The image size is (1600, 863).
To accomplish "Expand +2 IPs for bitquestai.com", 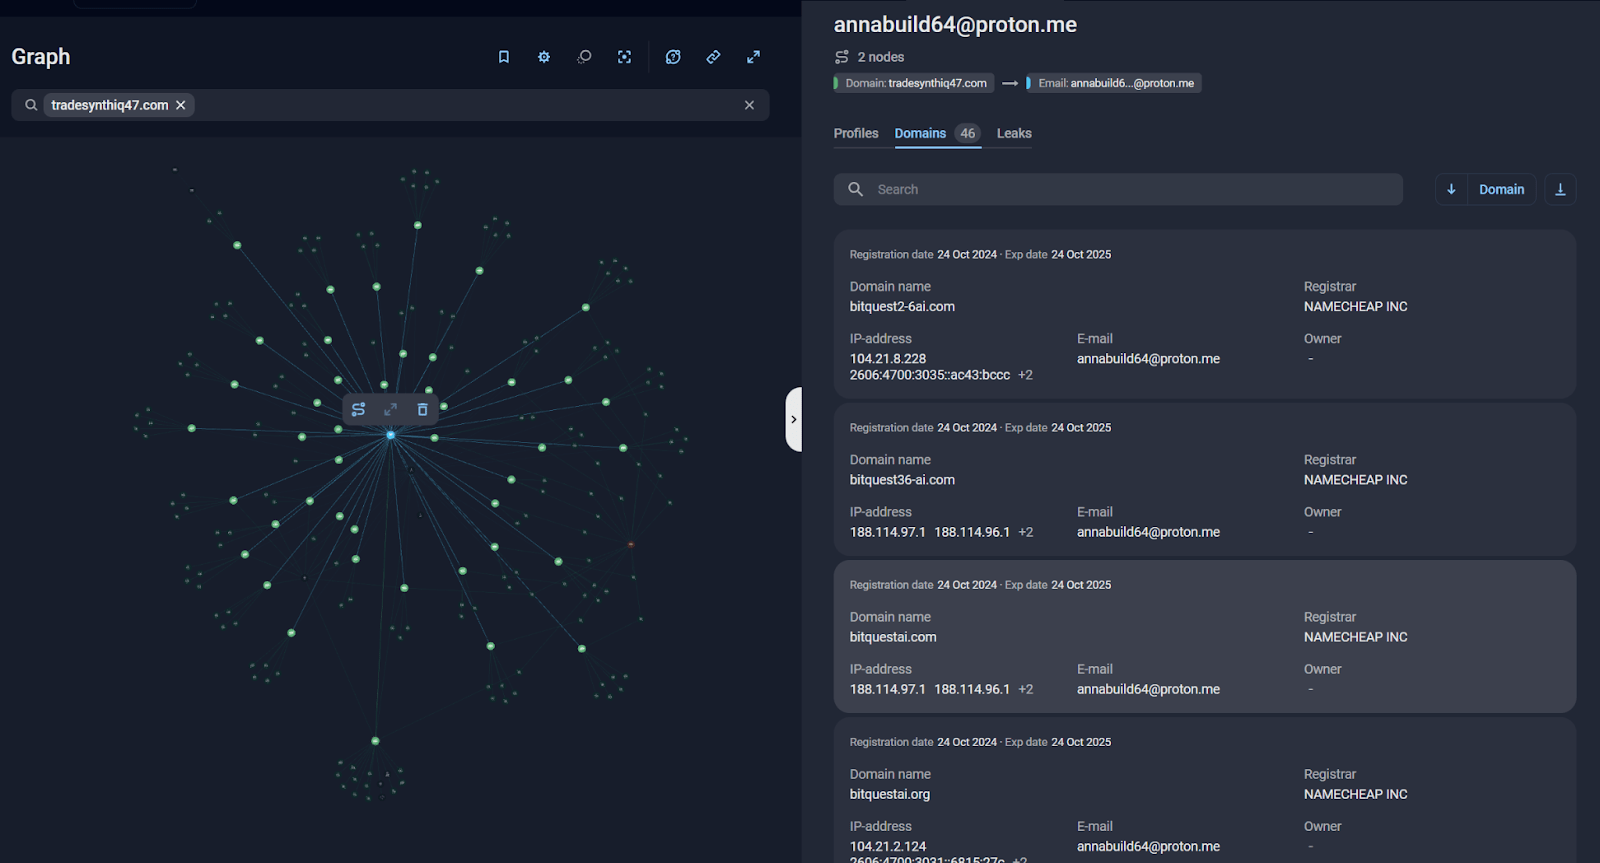I will [1025, 689].
